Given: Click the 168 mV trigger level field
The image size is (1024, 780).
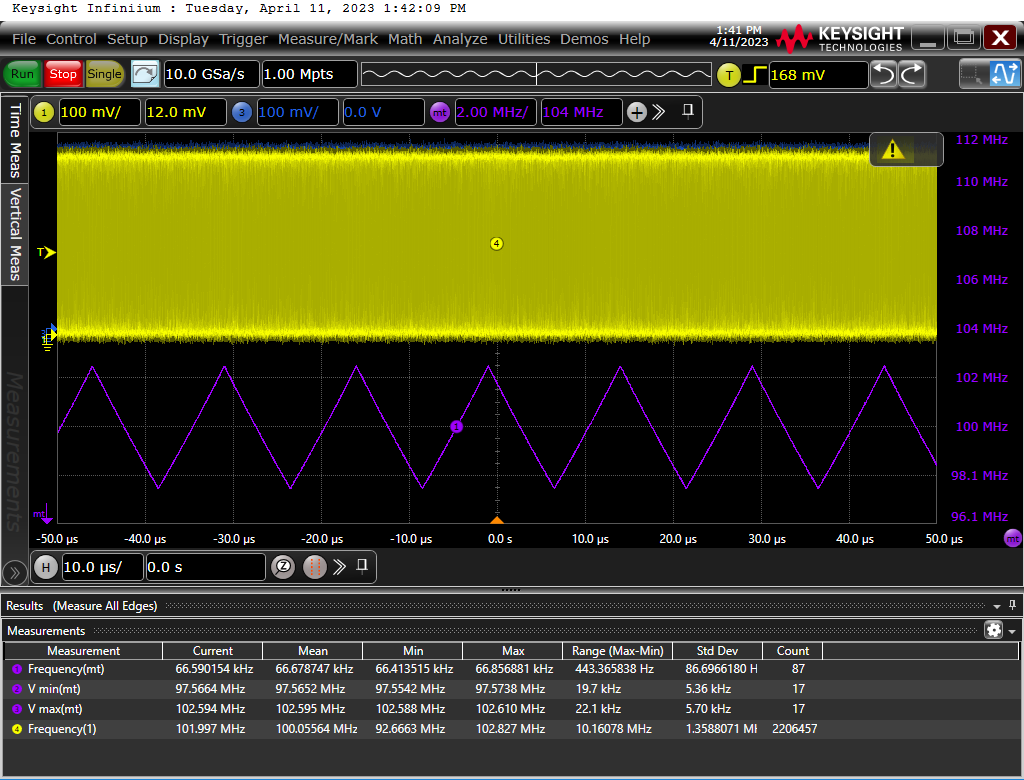Looking at the screenshot, I should [x=818, y=75].
